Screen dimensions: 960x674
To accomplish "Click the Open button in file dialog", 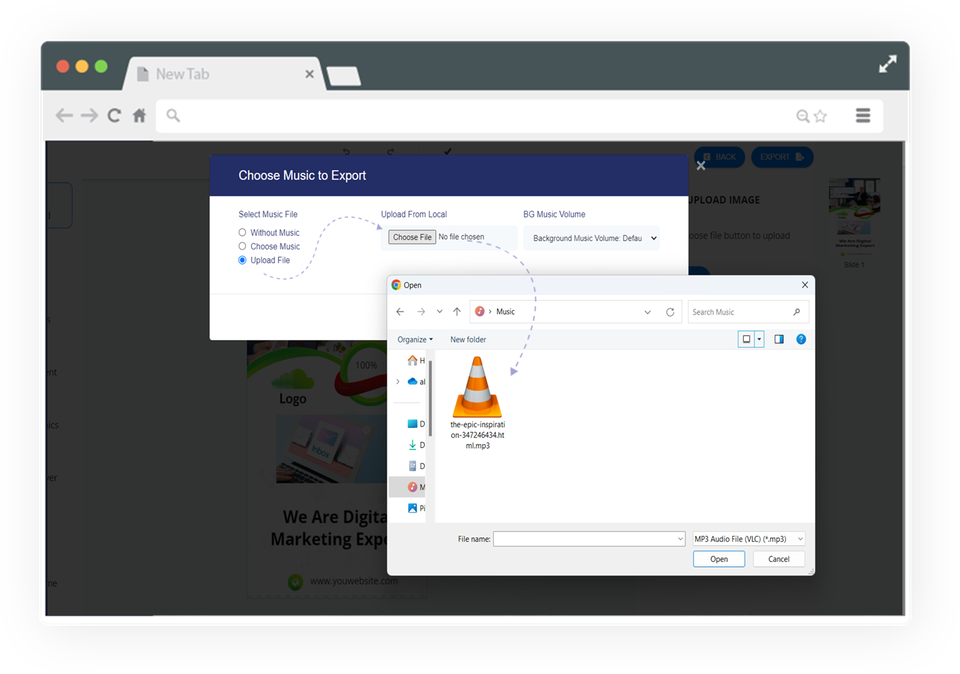I will [x=719, y=559].
